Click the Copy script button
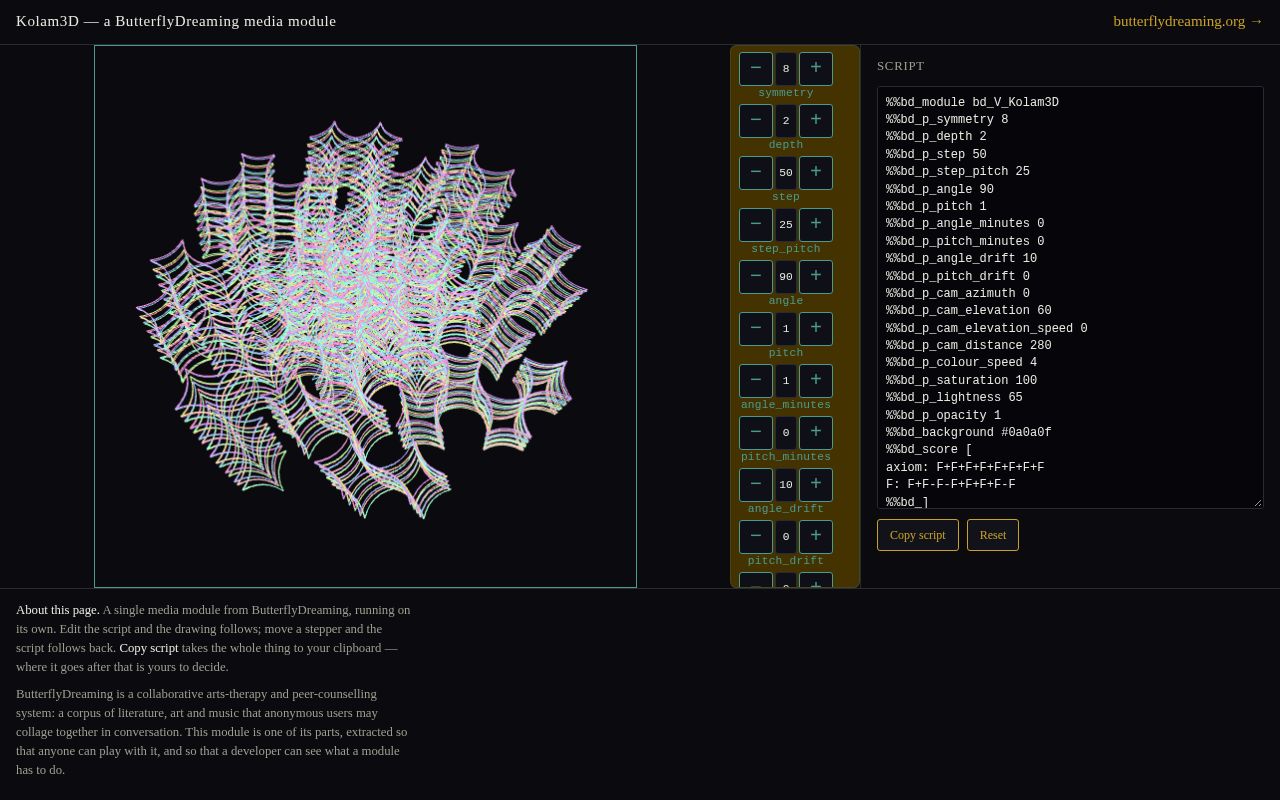Image resolution: width=1280 pixels, height=800 pixels. click(918, 535)
